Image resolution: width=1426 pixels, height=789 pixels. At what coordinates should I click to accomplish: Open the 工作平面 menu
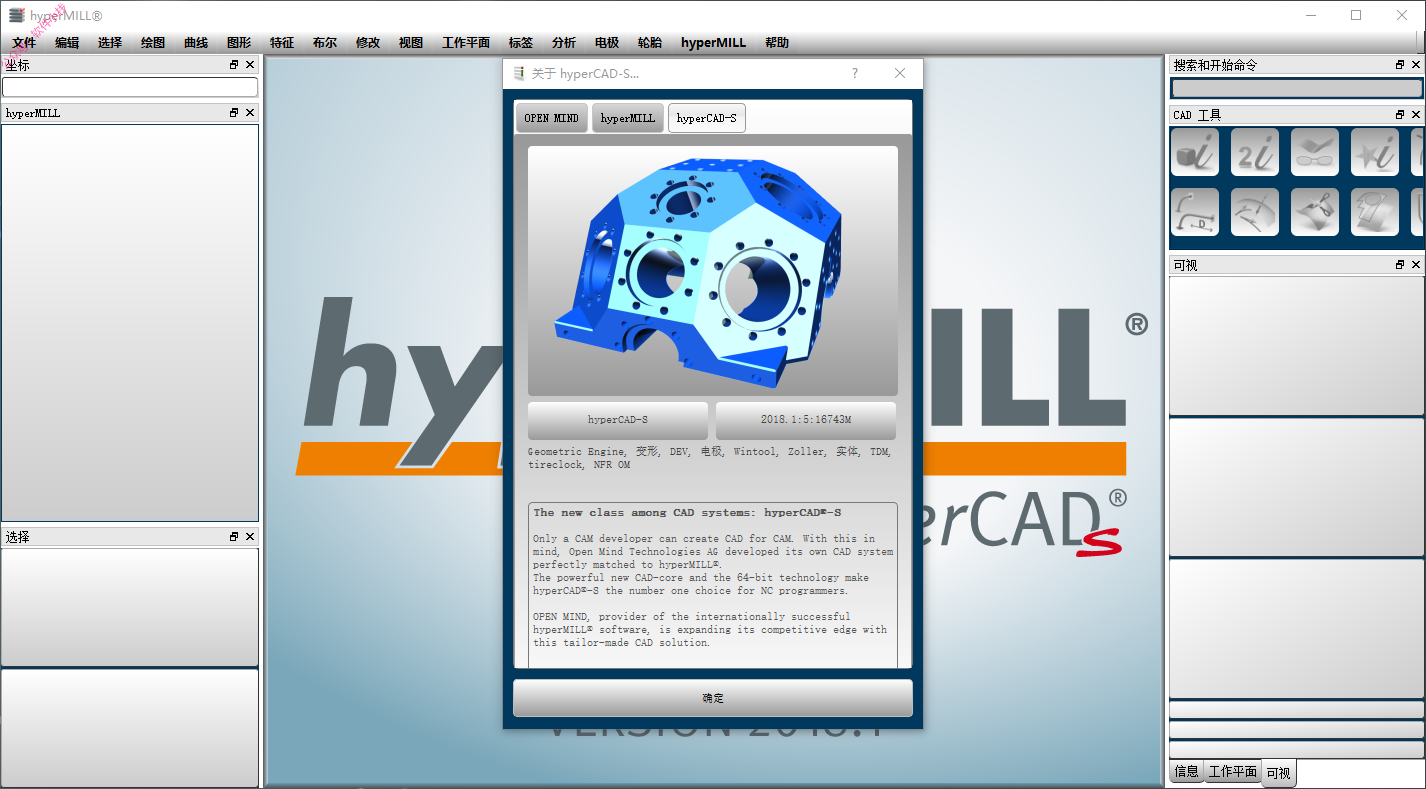[466, 43]
